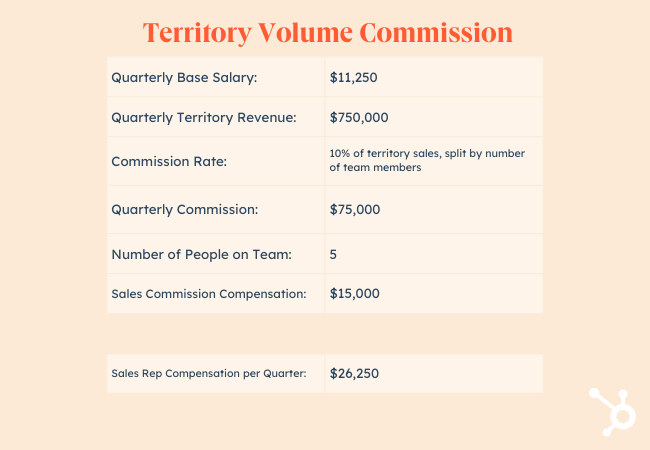
Task: Select Sales Rep Compensation per Quarter label
Action: click(x=207, y=374)
